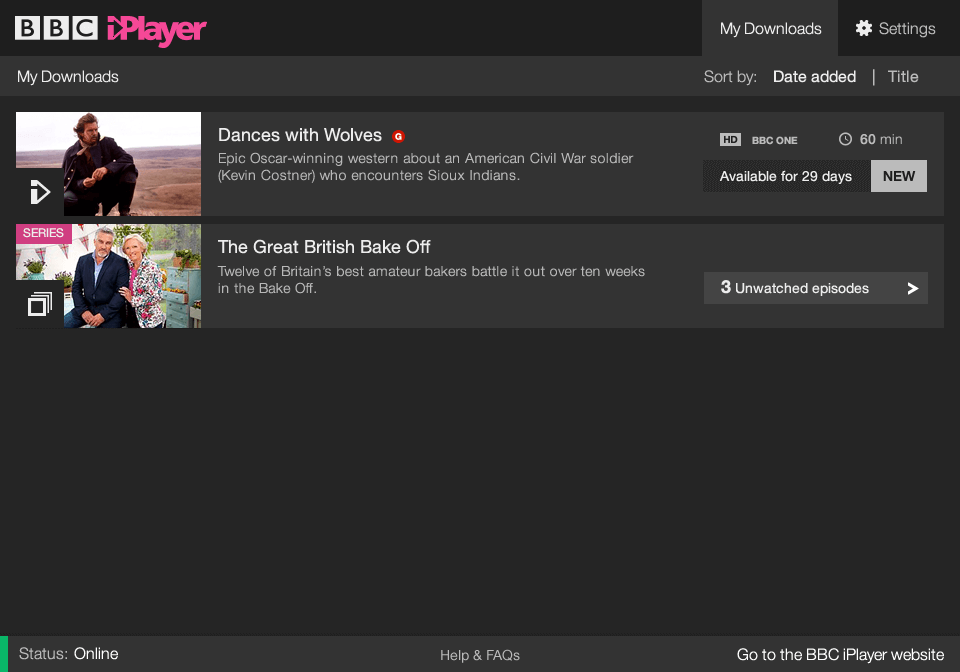
Task: Click the SERIES label badge
Action: point(43,233)
